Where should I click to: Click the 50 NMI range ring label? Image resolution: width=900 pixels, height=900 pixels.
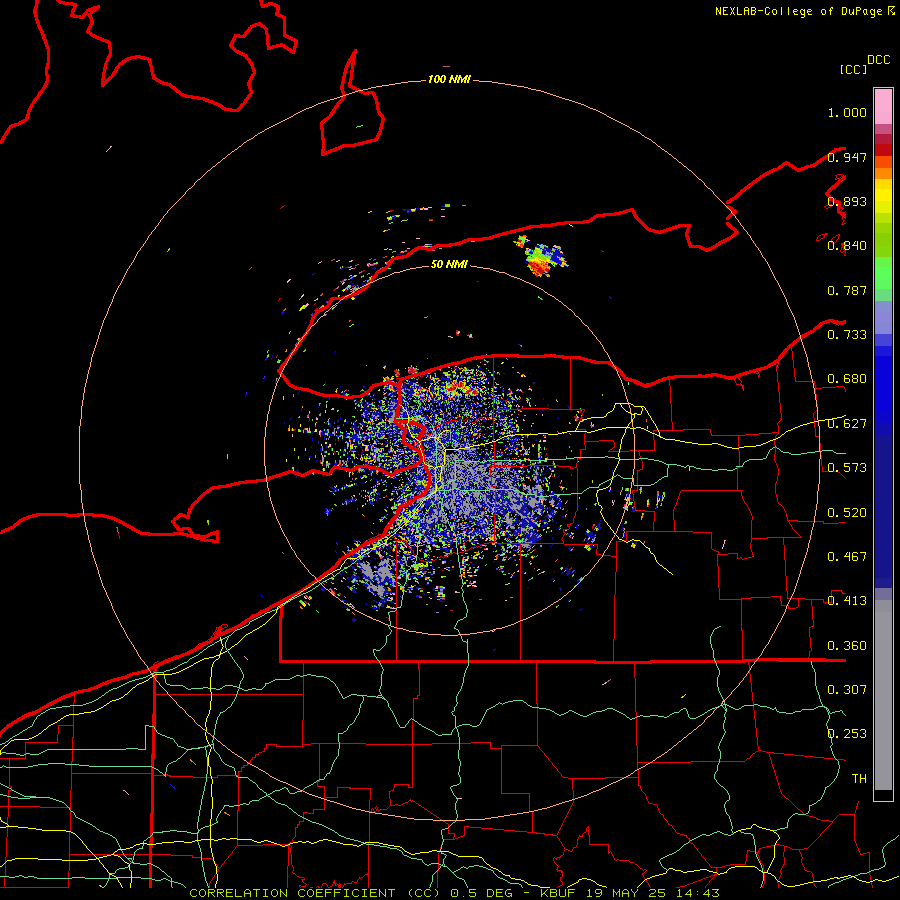pos(449,264)
